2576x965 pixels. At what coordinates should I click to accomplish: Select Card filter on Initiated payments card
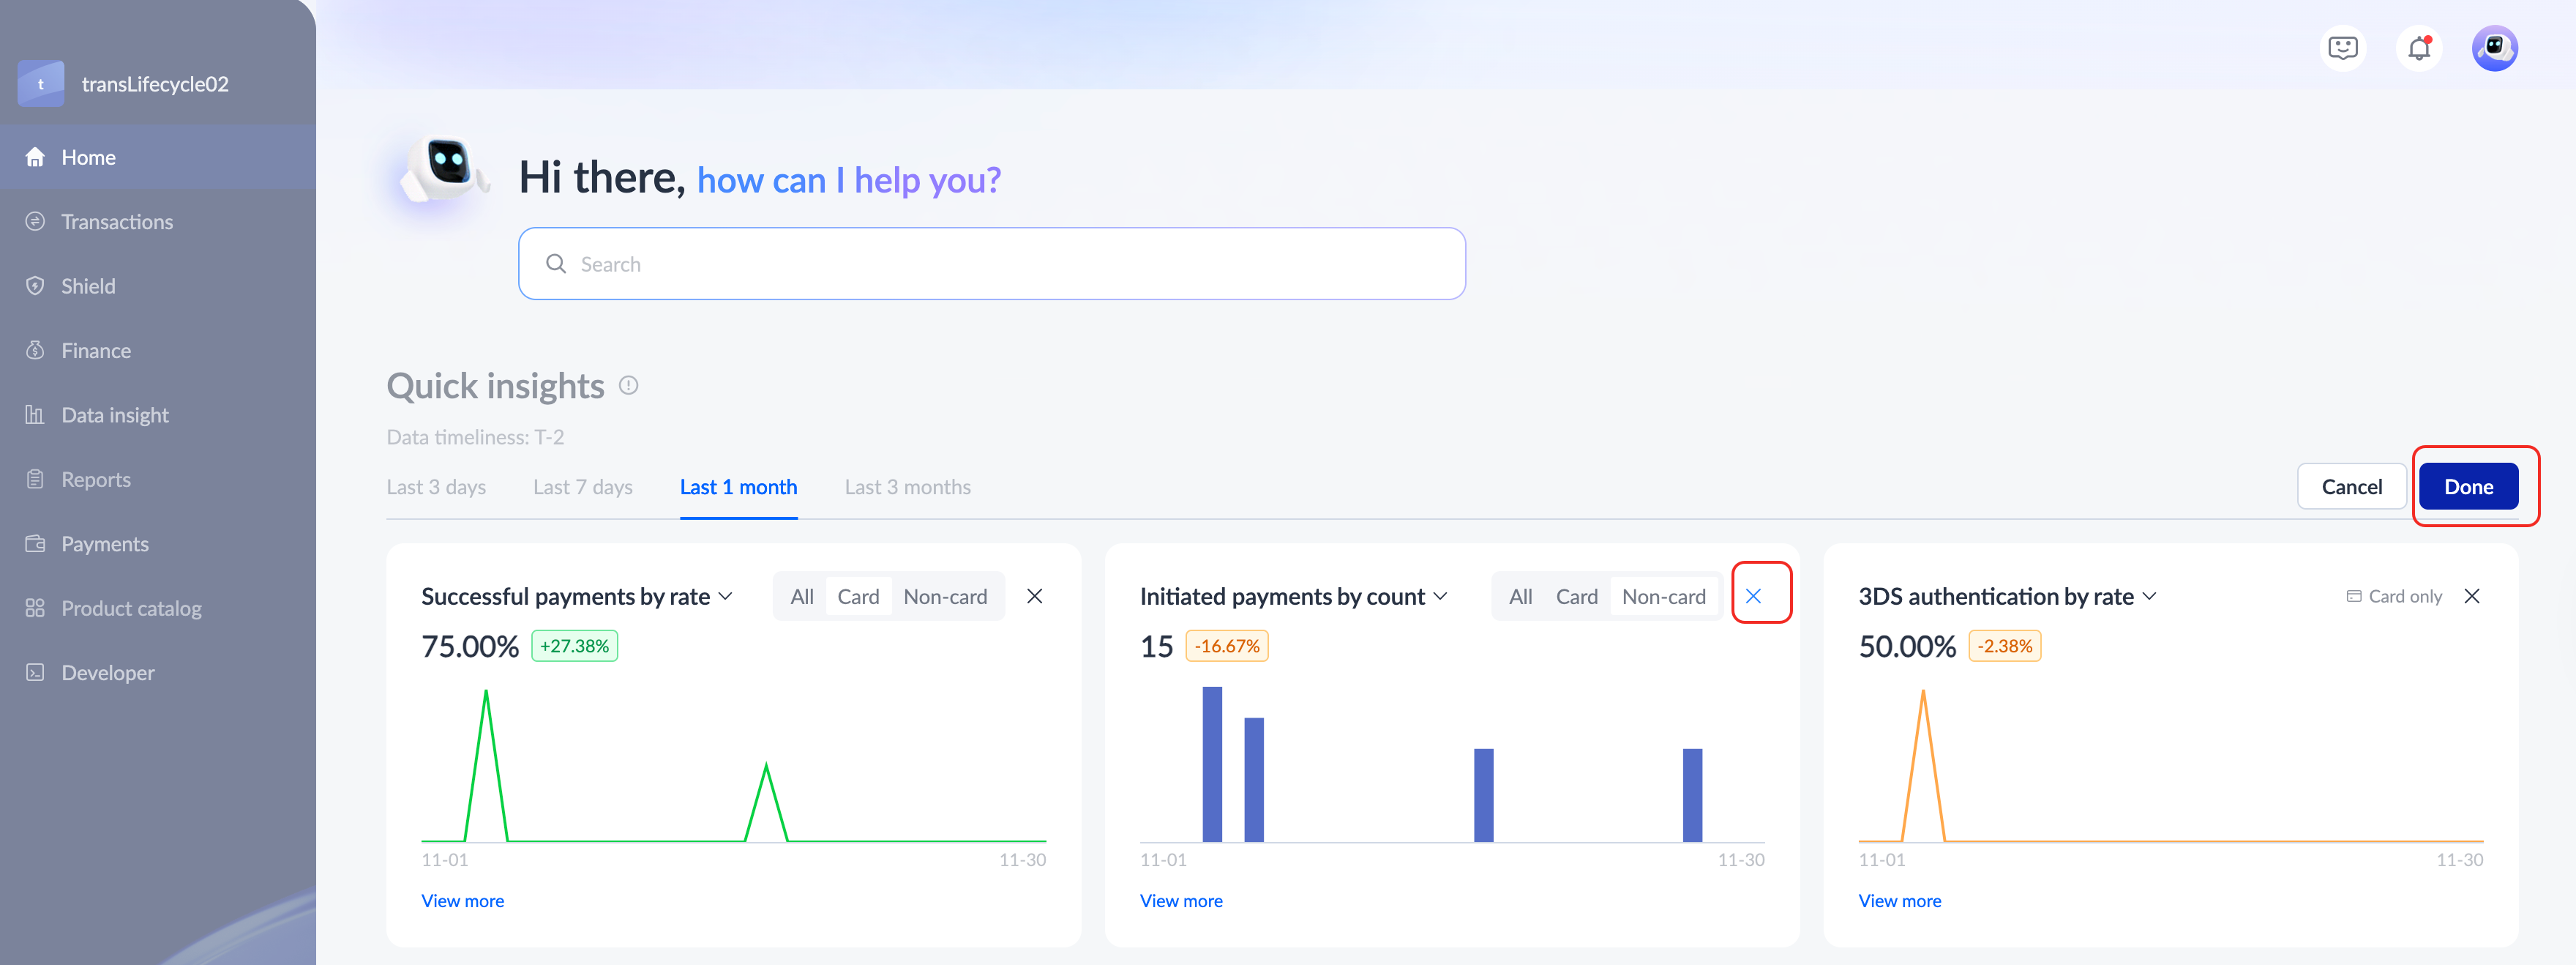click(x=1576, y=597)
